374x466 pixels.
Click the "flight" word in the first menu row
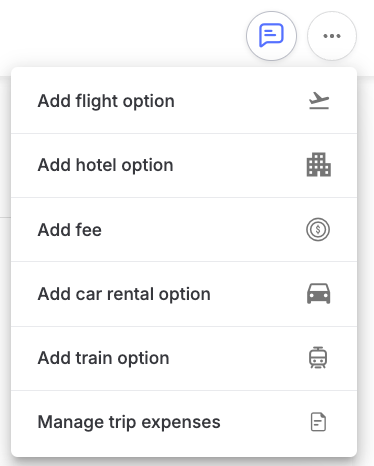pyautogui.click(x=97, y=102)
